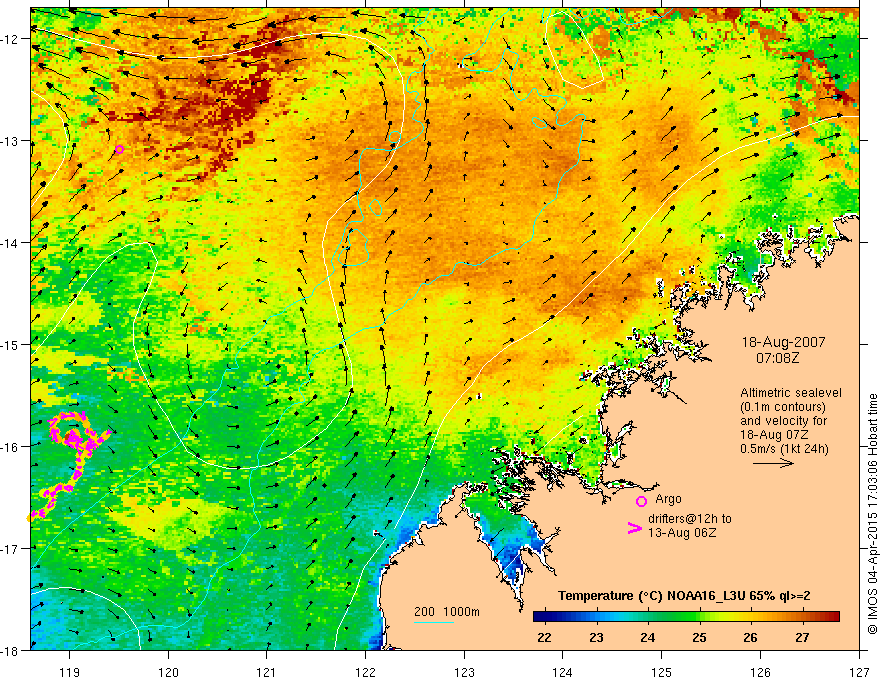Click the latitude axis label -15
880x680 pixels.
[x=10, y=344]
